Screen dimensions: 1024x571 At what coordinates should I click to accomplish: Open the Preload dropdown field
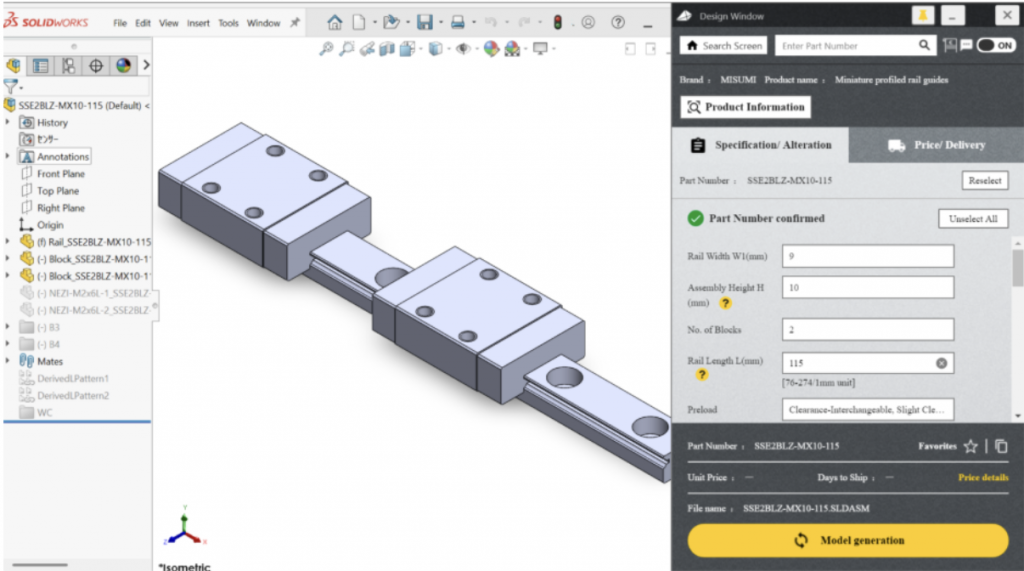click(x=868, y=409)
